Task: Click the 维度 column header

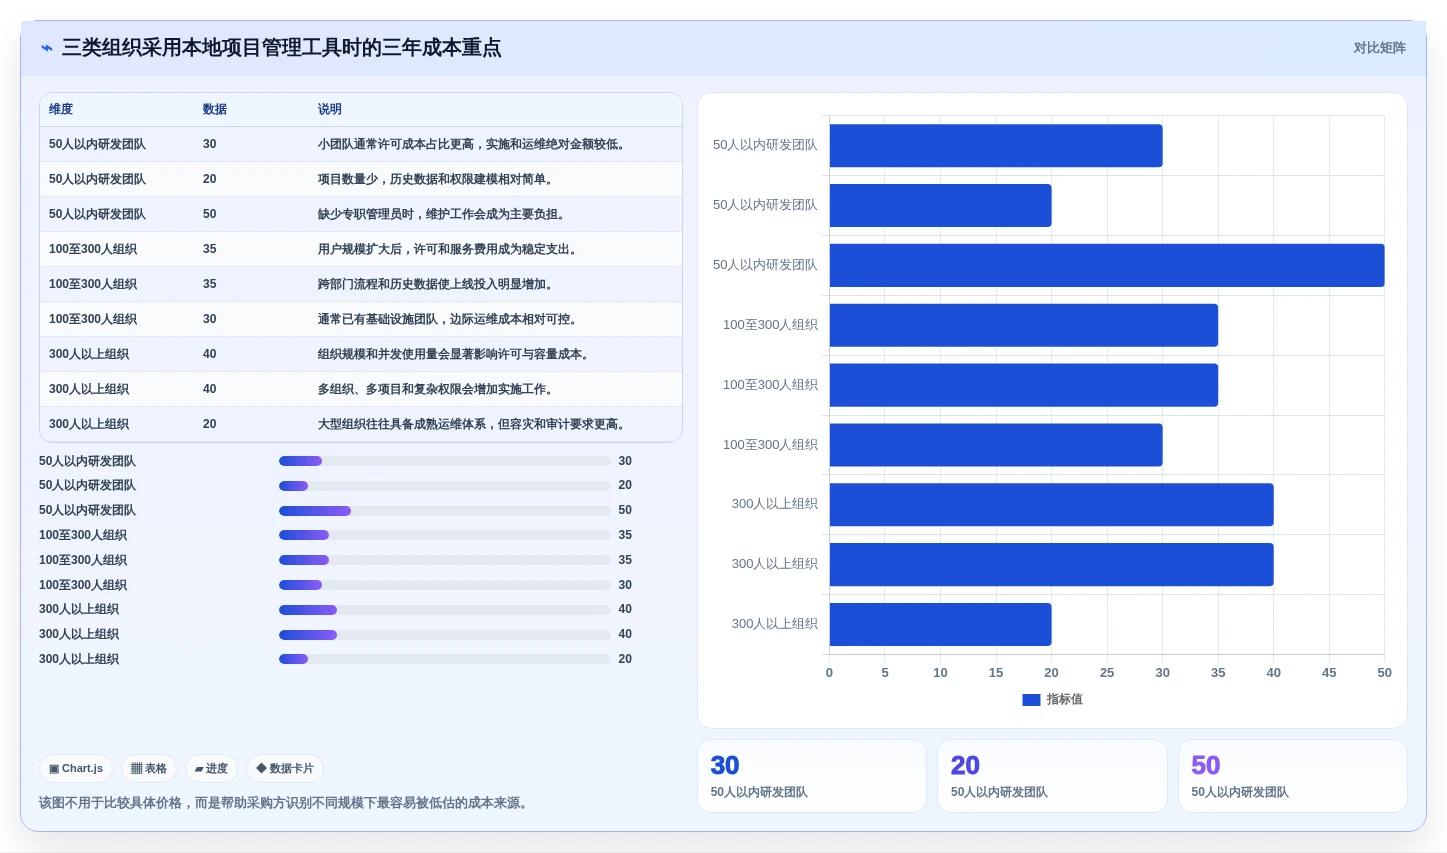Action: pyautogui.click(x=61, y=109)
